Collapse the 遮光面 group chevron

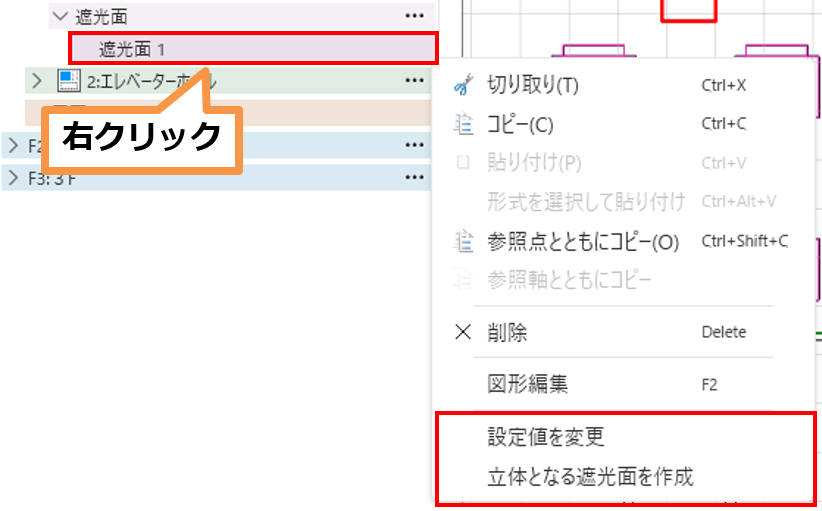[x=60, y=16]
